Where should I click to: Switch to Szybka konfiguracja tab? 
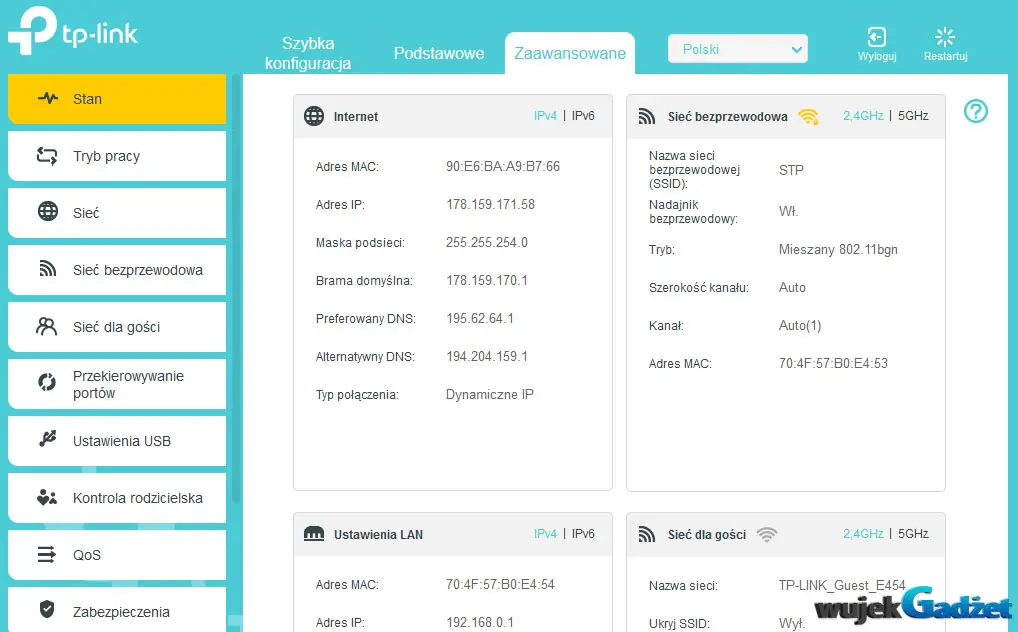(308, 53)
